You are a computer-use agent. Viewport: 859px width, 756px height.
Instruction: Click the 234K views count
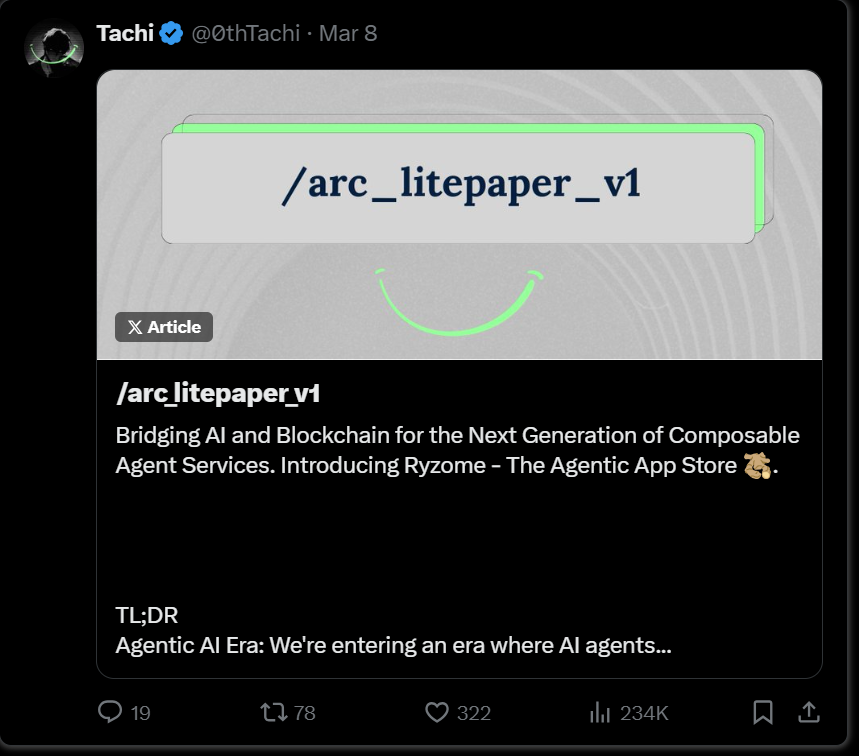pos(644,713)
